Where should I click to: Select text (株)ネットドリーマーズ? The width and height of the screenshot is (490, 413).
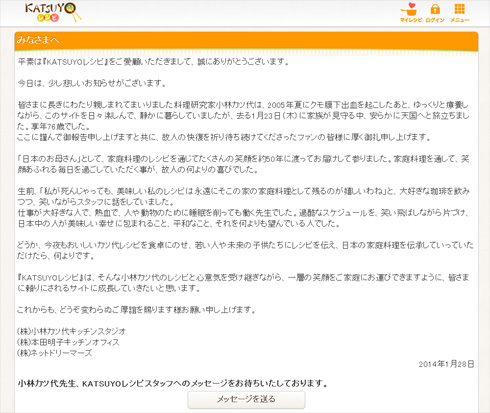pyautogui.click(x=54, y=353)
